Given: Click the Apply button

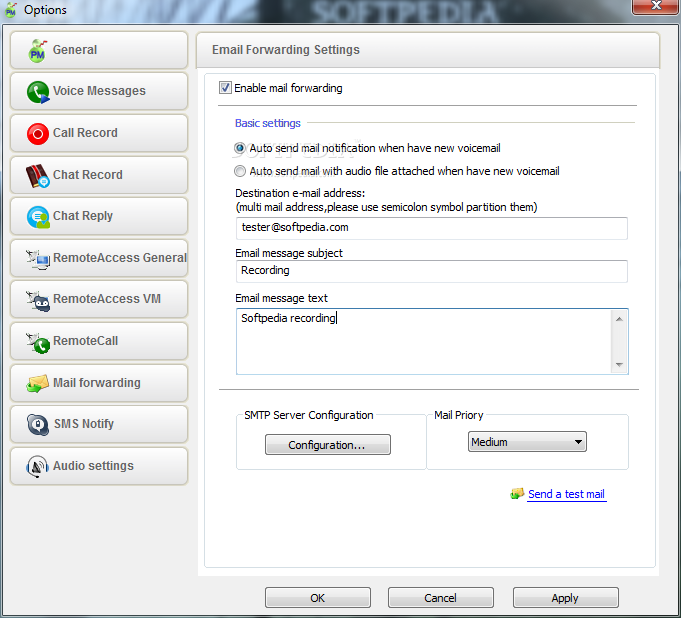Looking at the screenshot, I should tap(565, 598).
